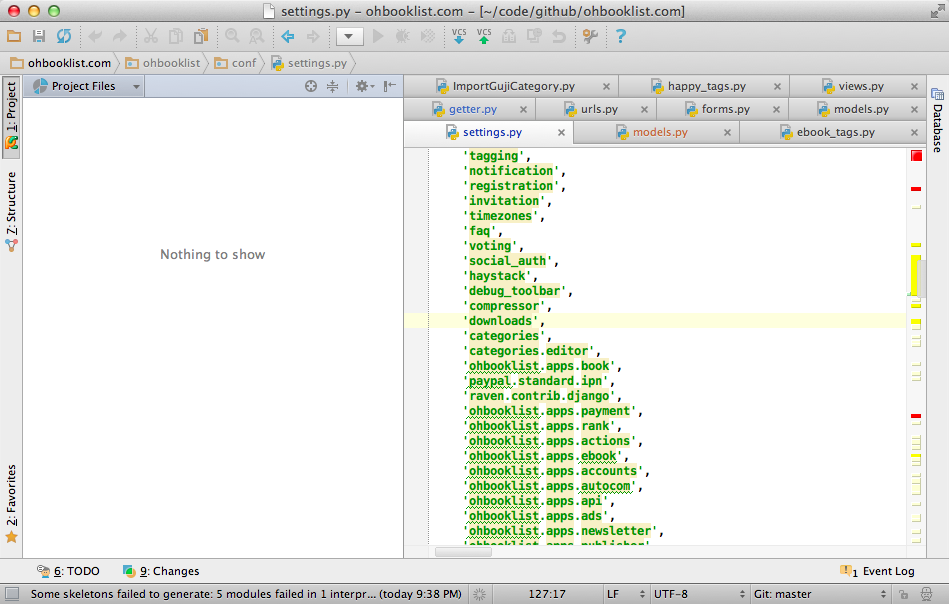This screenshot has width=949, height=604.
Task: Navigate back with the blue left arrow
Action: tap(288, 36)
